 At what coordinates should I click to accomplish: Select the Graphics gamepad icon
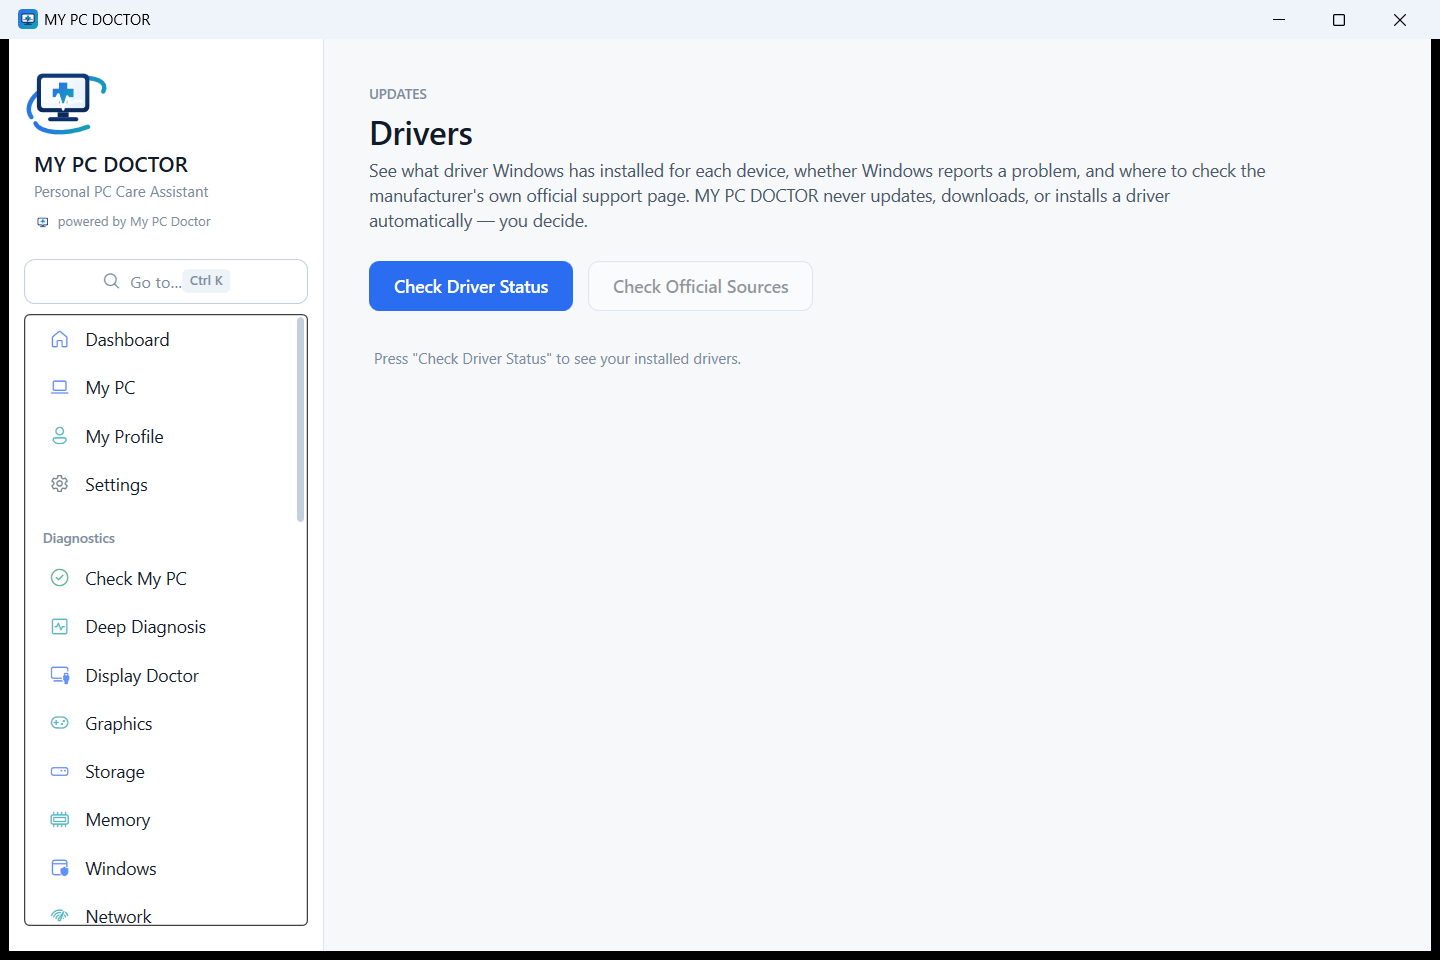(x=60, y=723)
